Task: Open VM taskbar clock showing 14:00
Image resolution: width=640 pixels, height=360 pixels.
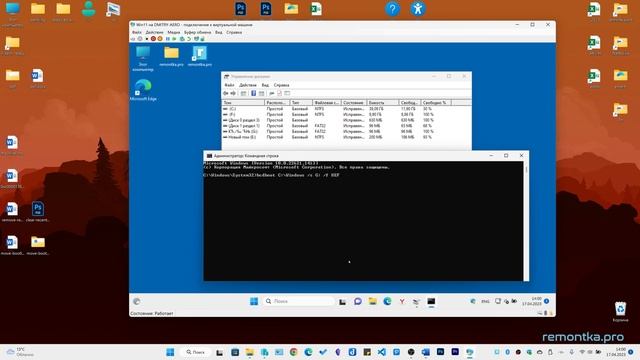Action: pyautogui.click(x=532, y=301)
